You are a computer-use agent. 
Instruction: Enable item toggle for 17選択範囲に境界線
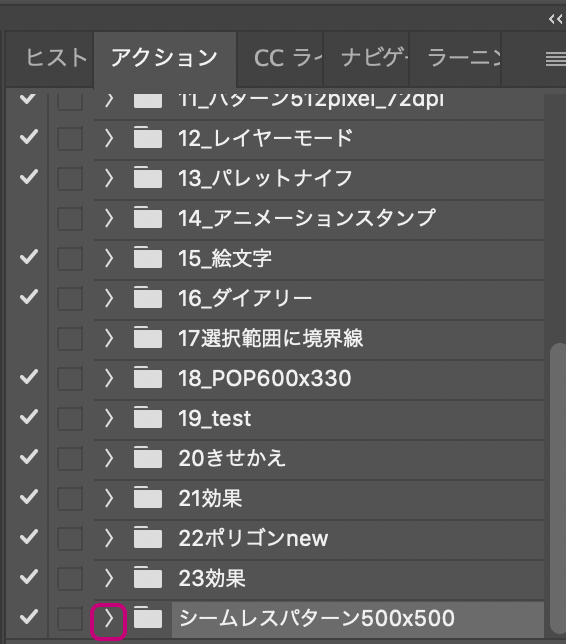click(29, 338)
